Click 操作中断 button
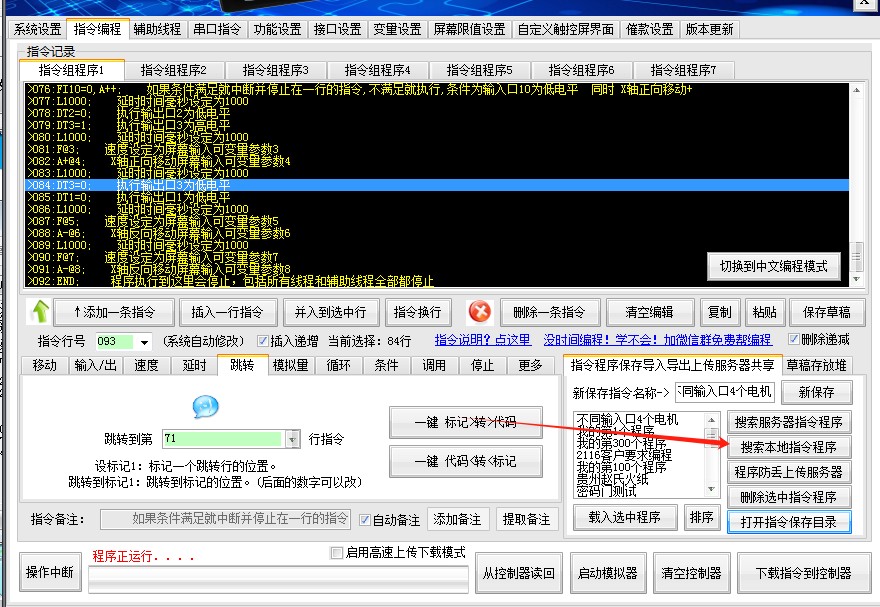Image resolution: width=880 pixels, height=607 pixels. pyautogui.click(x=49, y=572)
